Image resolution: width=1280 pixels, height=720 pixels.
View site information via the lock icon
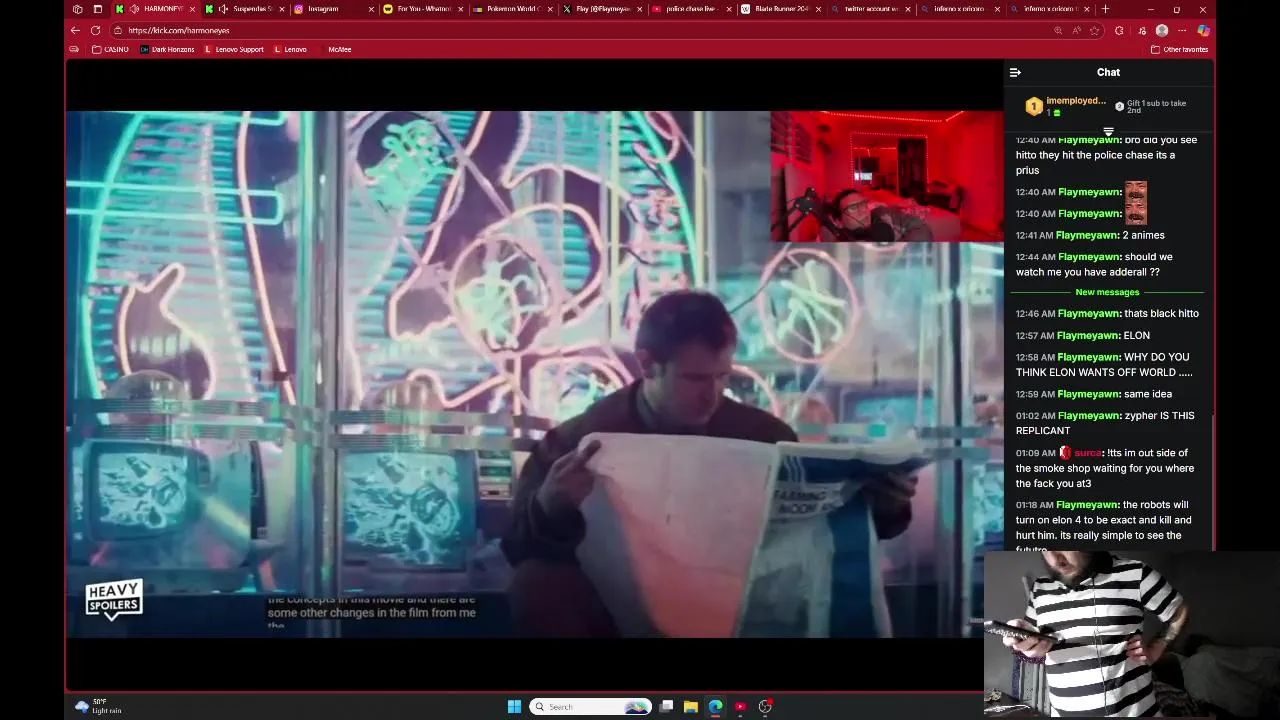pos(118,30)
